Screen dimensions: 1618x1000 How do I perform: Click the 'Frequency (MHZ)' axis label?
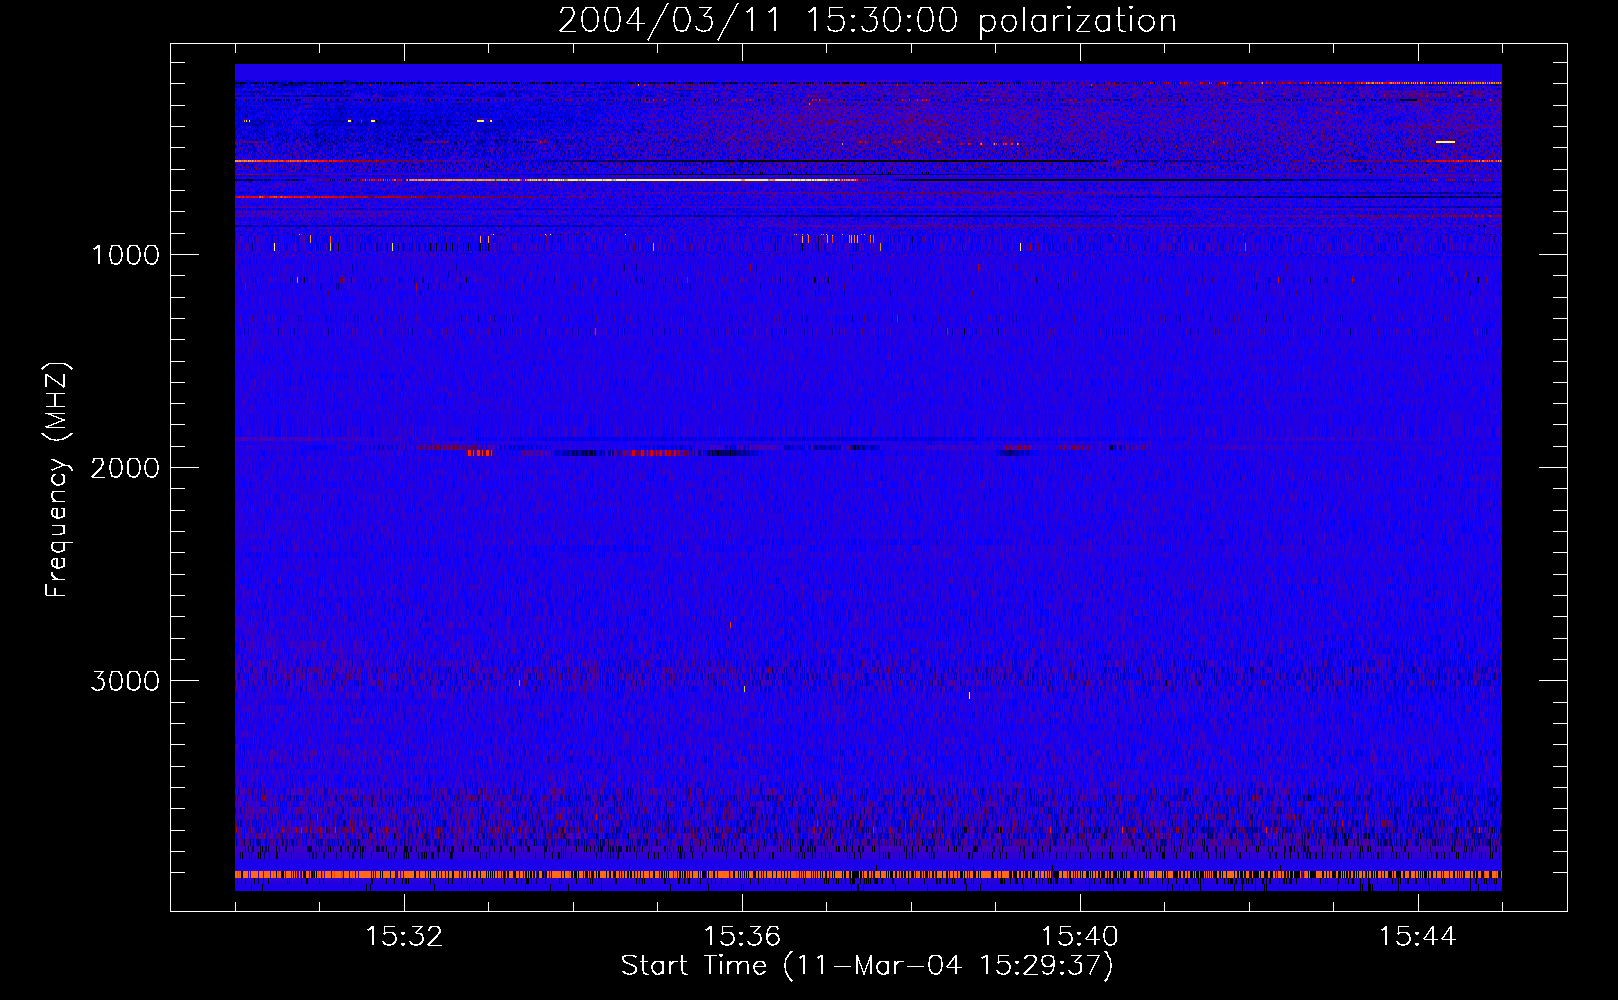click(58, 480)
